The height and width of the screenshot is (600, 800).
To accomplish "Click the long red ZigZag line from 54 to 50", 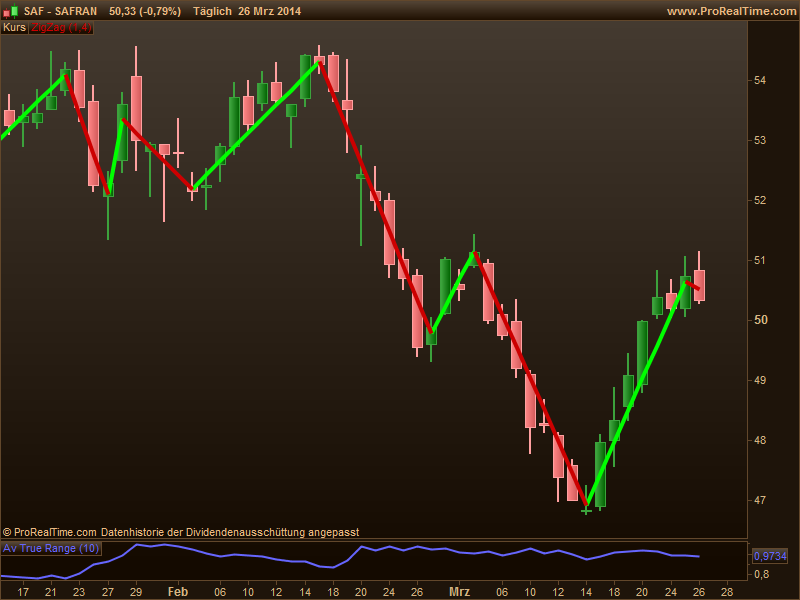I will pos(376,197).
